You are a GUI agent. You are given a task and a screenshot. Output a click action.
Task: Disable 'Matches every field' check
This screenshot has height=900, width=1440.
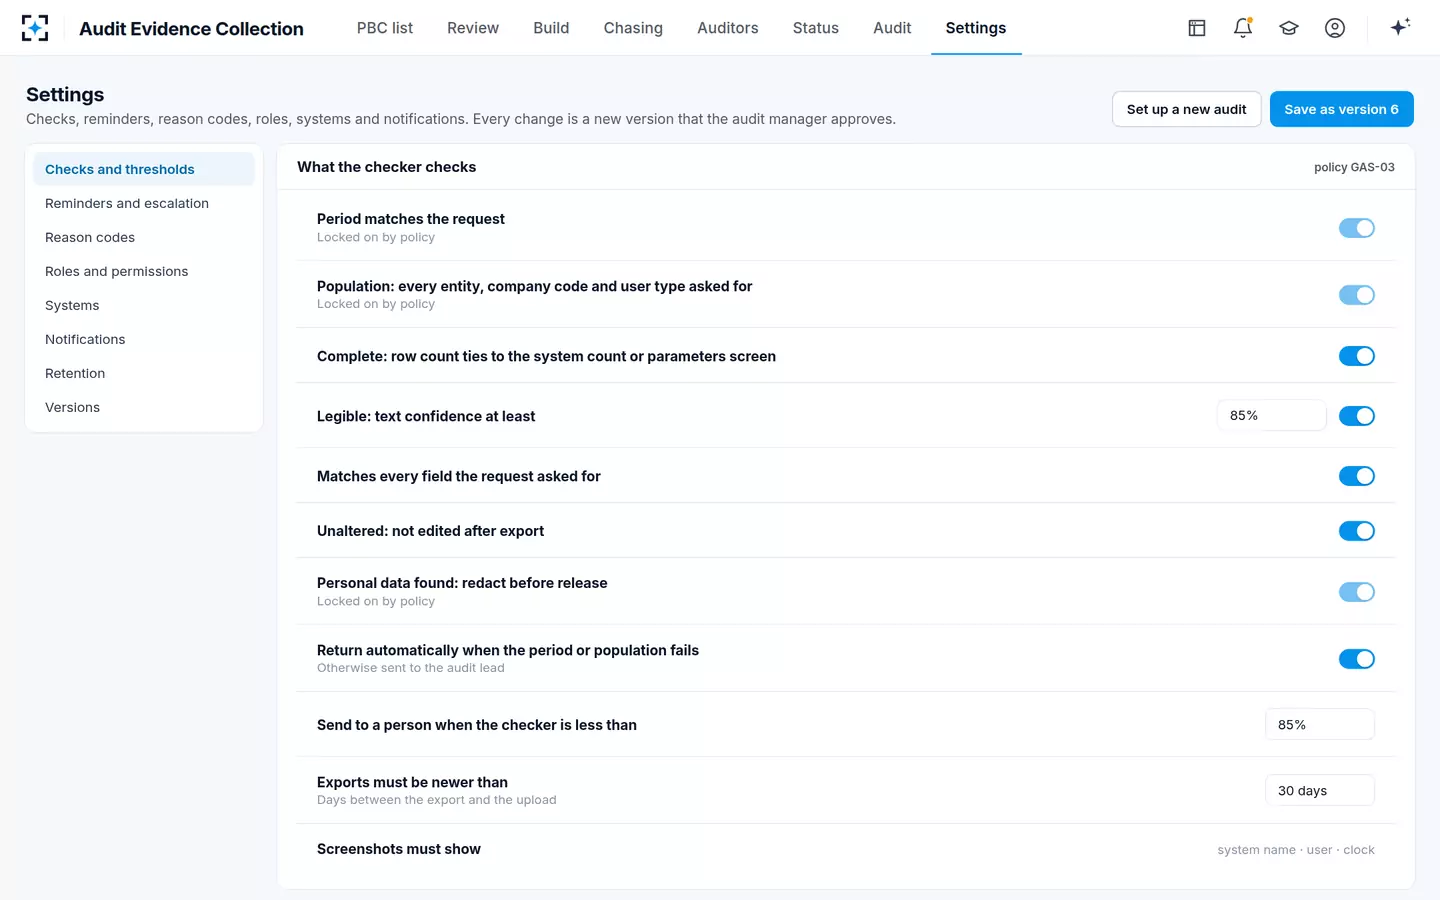[1357, 476]
